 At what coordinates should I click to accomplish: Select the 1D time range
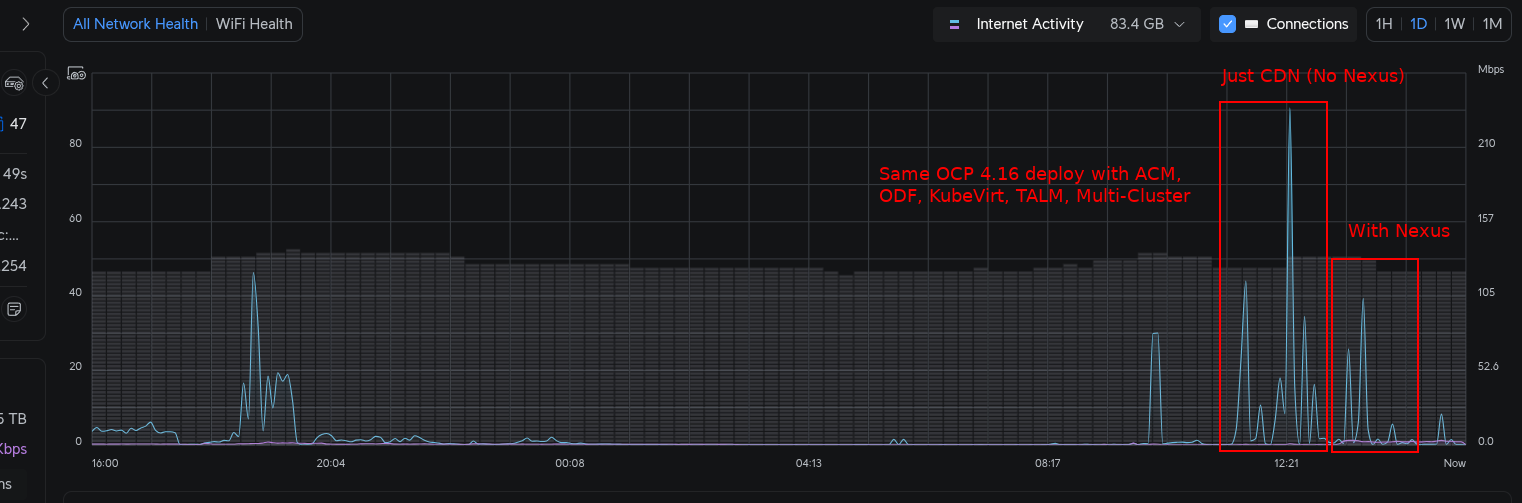pyautogui.click(x=1418, y=24)
